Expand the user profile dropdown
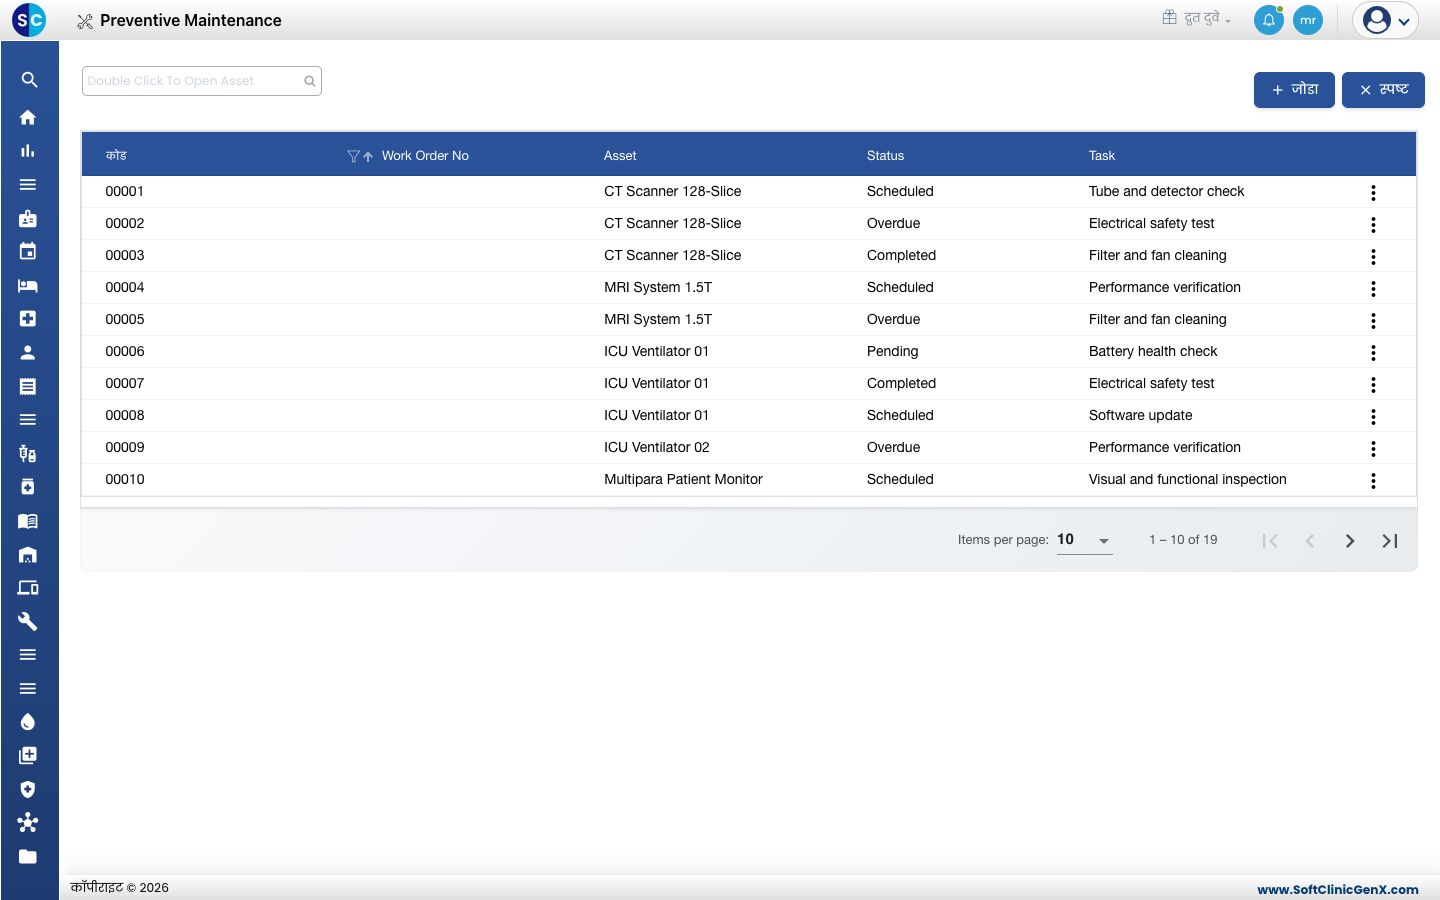The height and width of the screenshot is (900, 1440). [1386, 20]
